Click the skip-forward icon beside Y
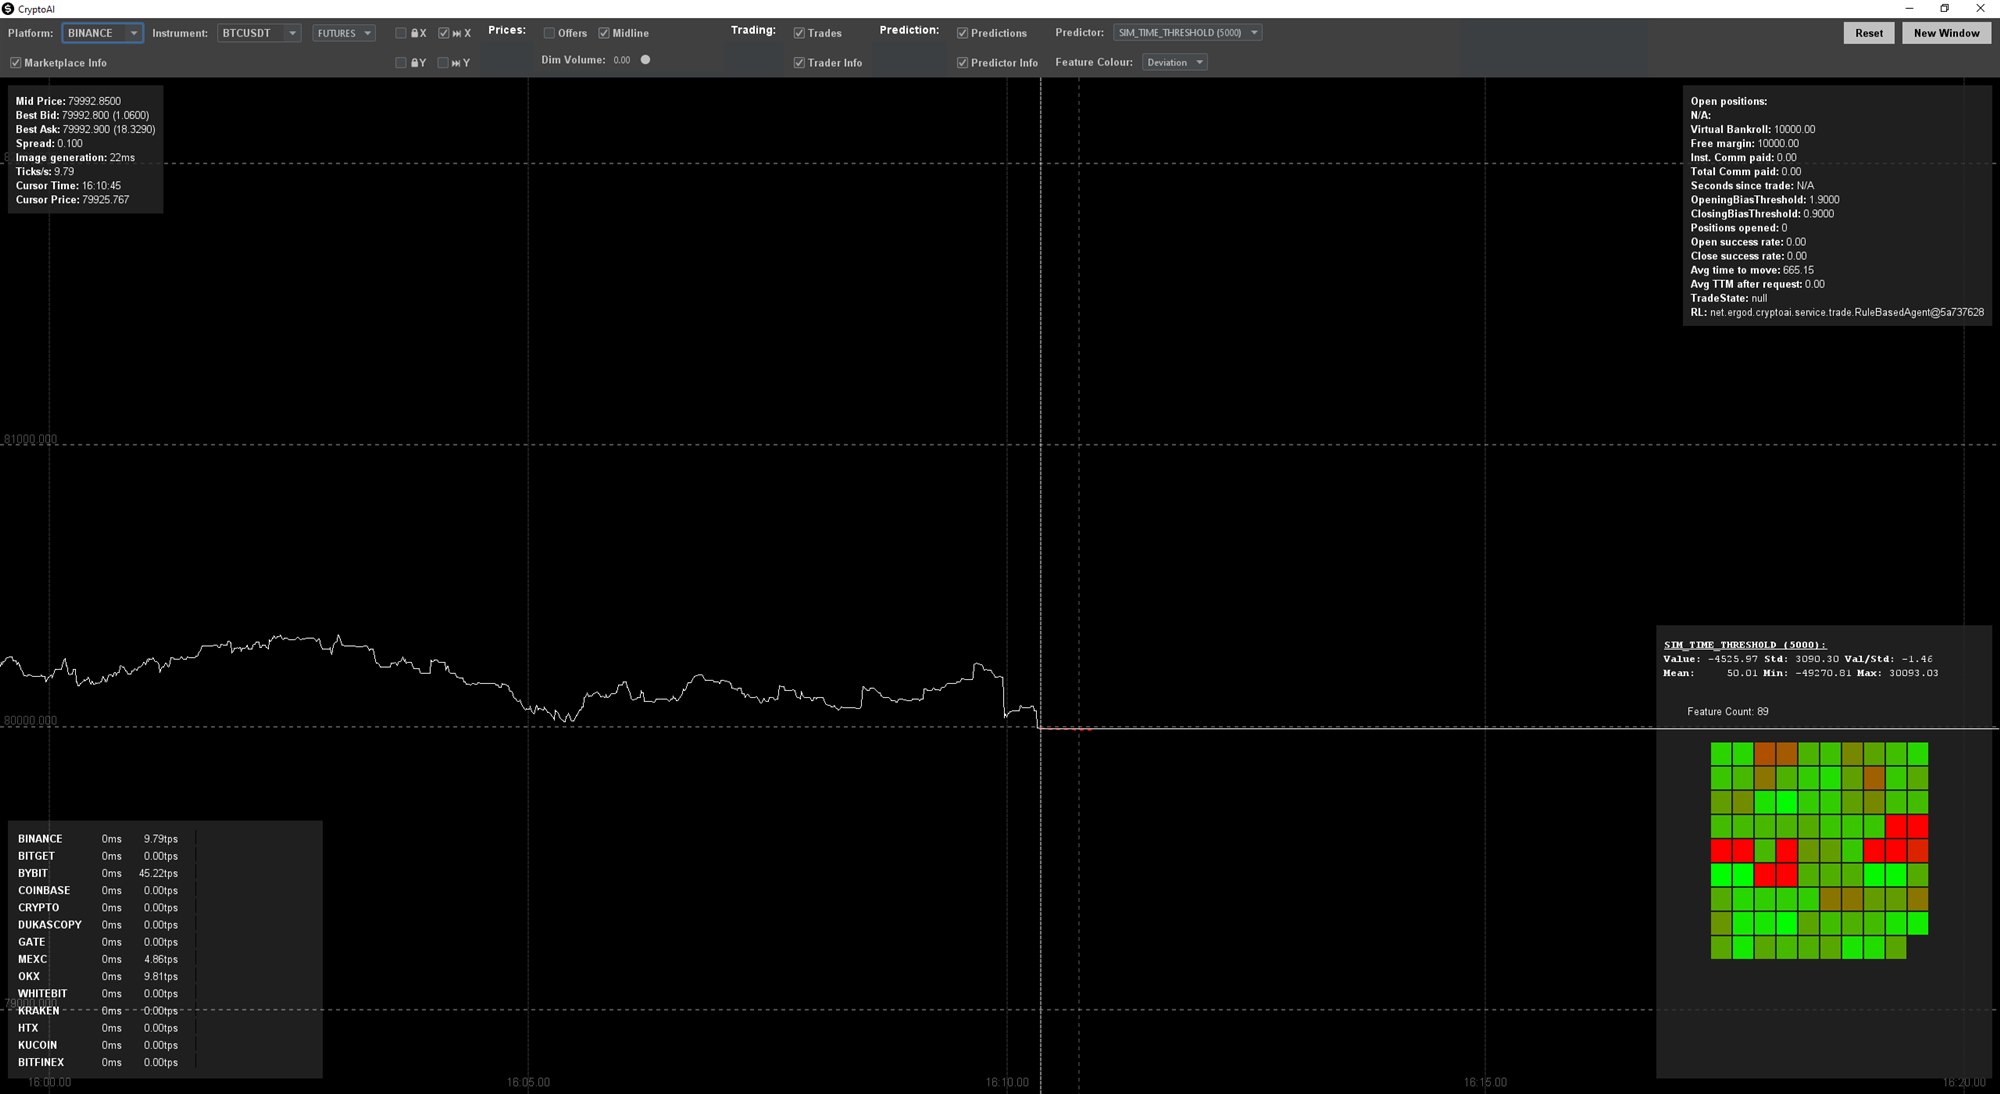The height and width of the screenshot is (1094, 2000). pos(456,63)
